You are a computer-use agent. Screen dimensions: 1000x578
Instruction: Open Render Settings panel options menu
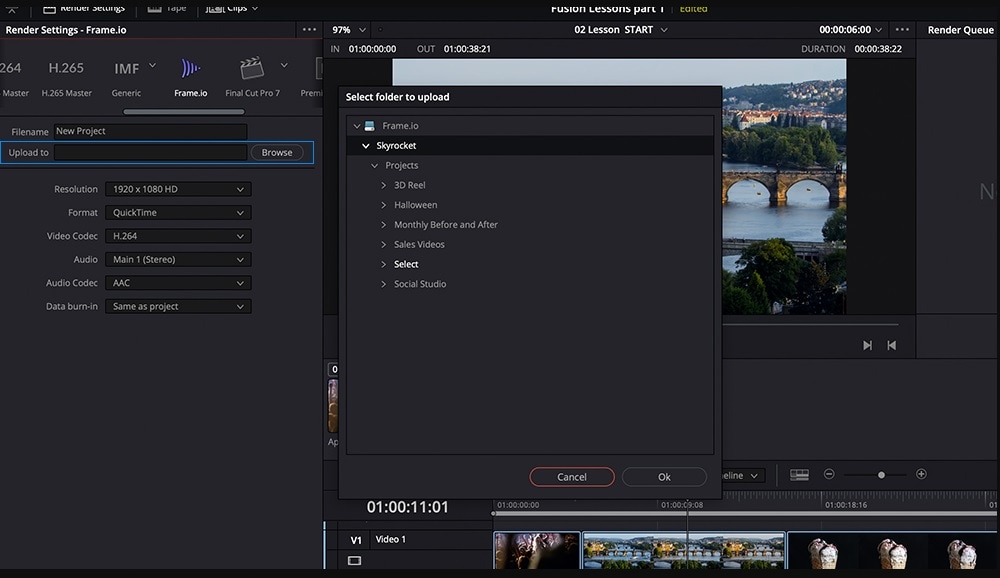click(309, 29)
